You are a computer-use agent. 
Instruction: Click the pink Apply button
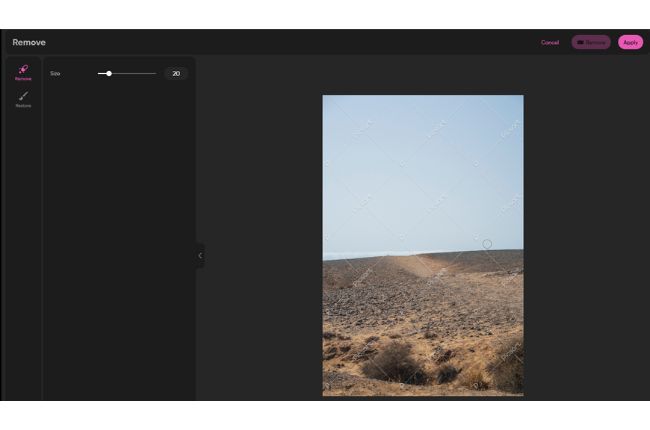630,42
